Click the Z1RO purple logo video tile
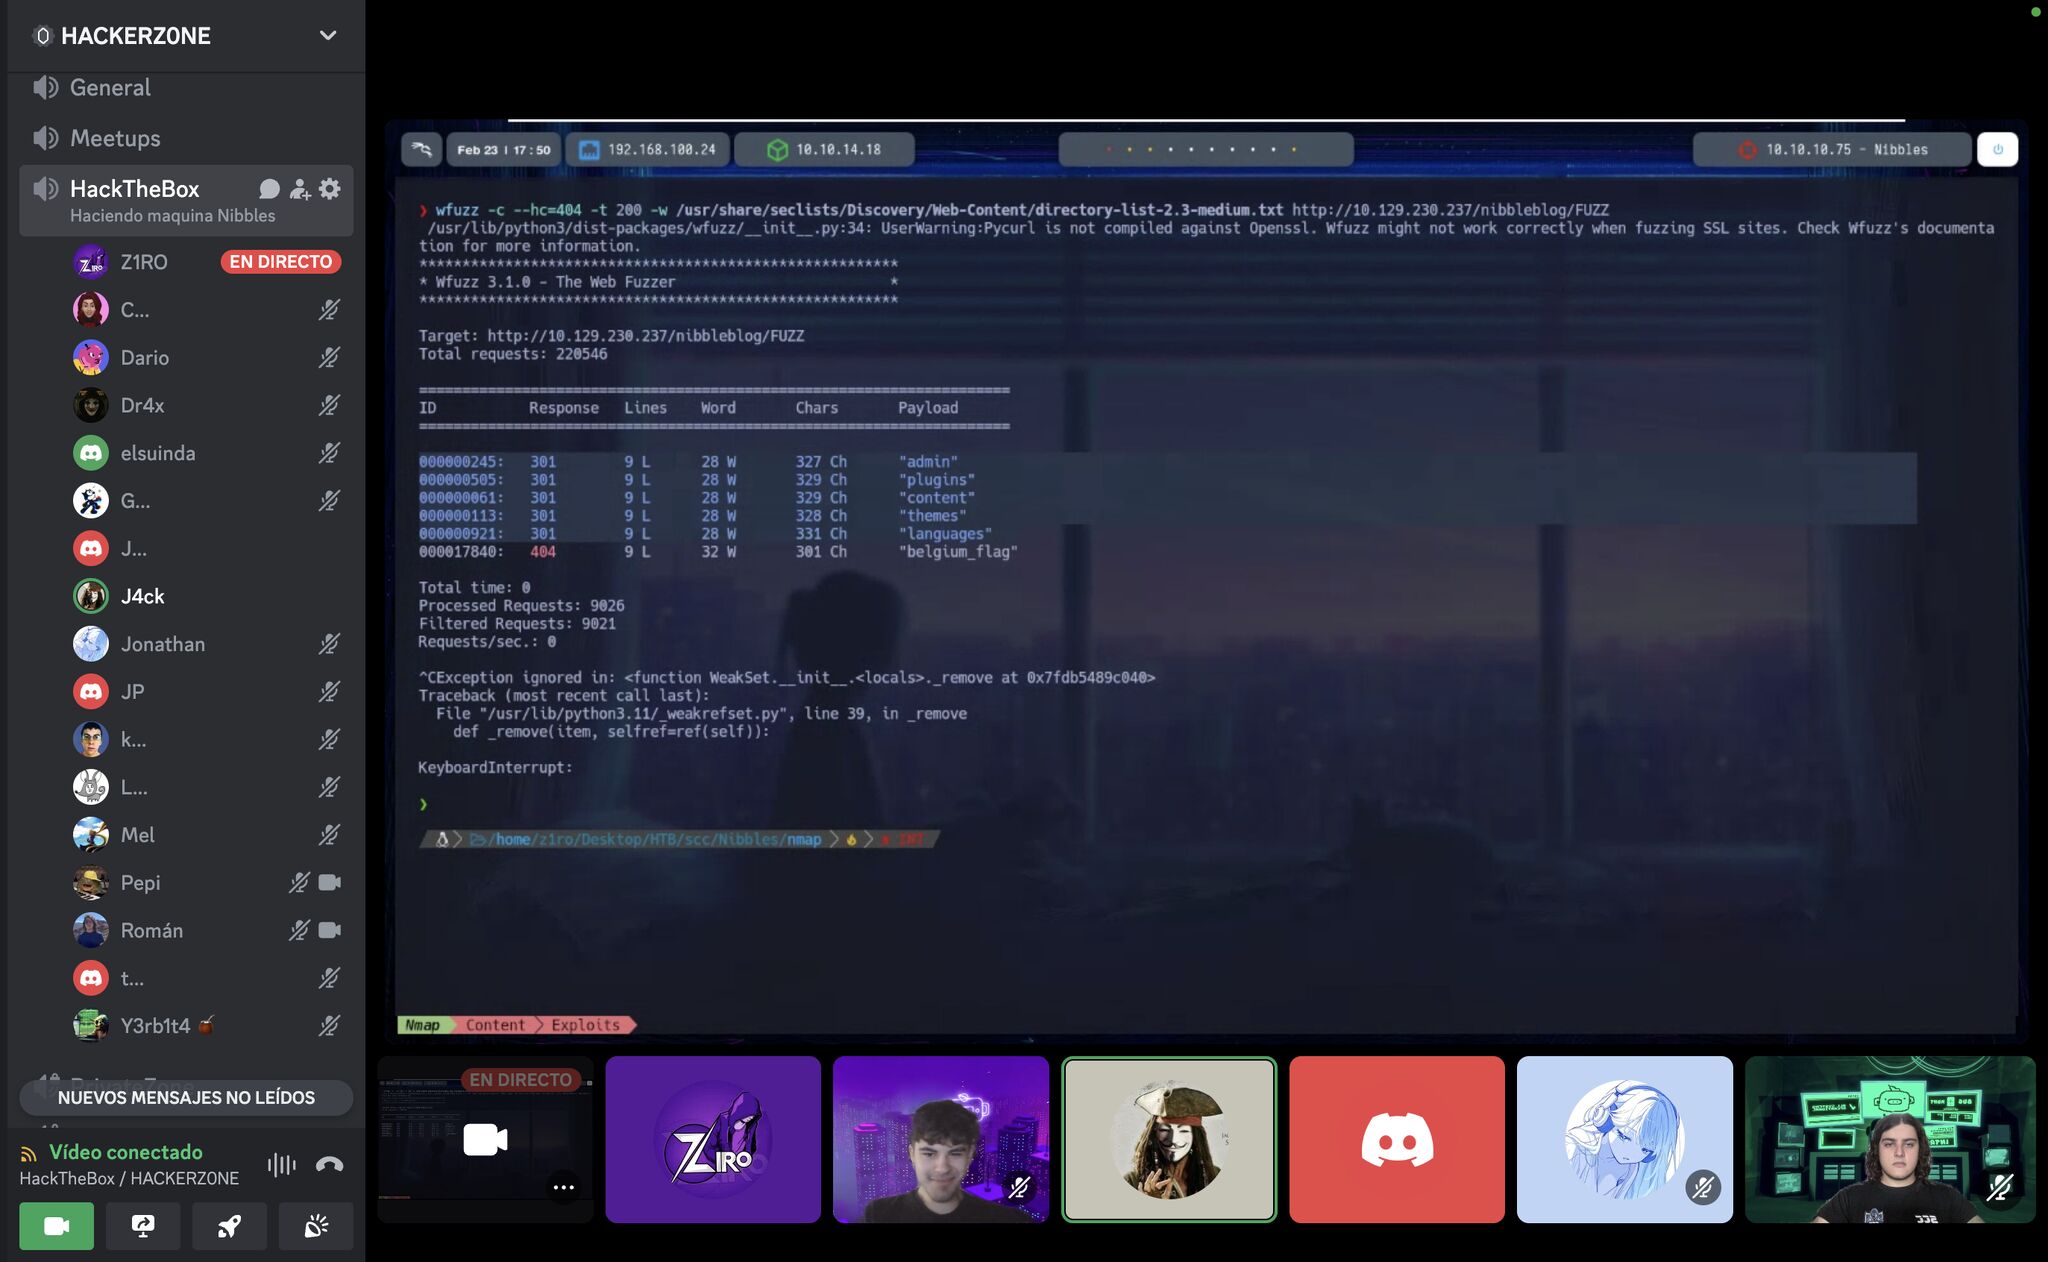 click(x=713, y=1139)
